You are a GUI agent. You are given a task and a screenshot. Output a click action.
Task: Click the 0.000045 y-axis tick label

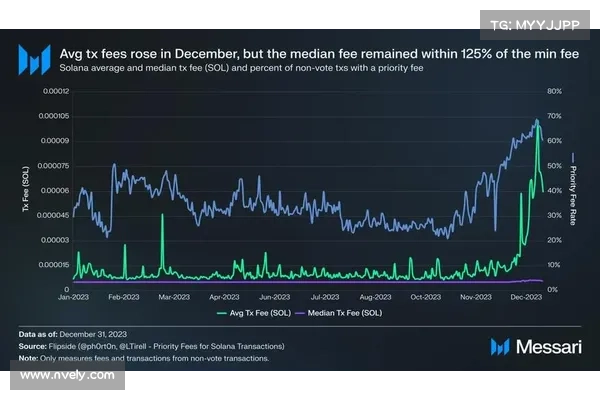53,216
